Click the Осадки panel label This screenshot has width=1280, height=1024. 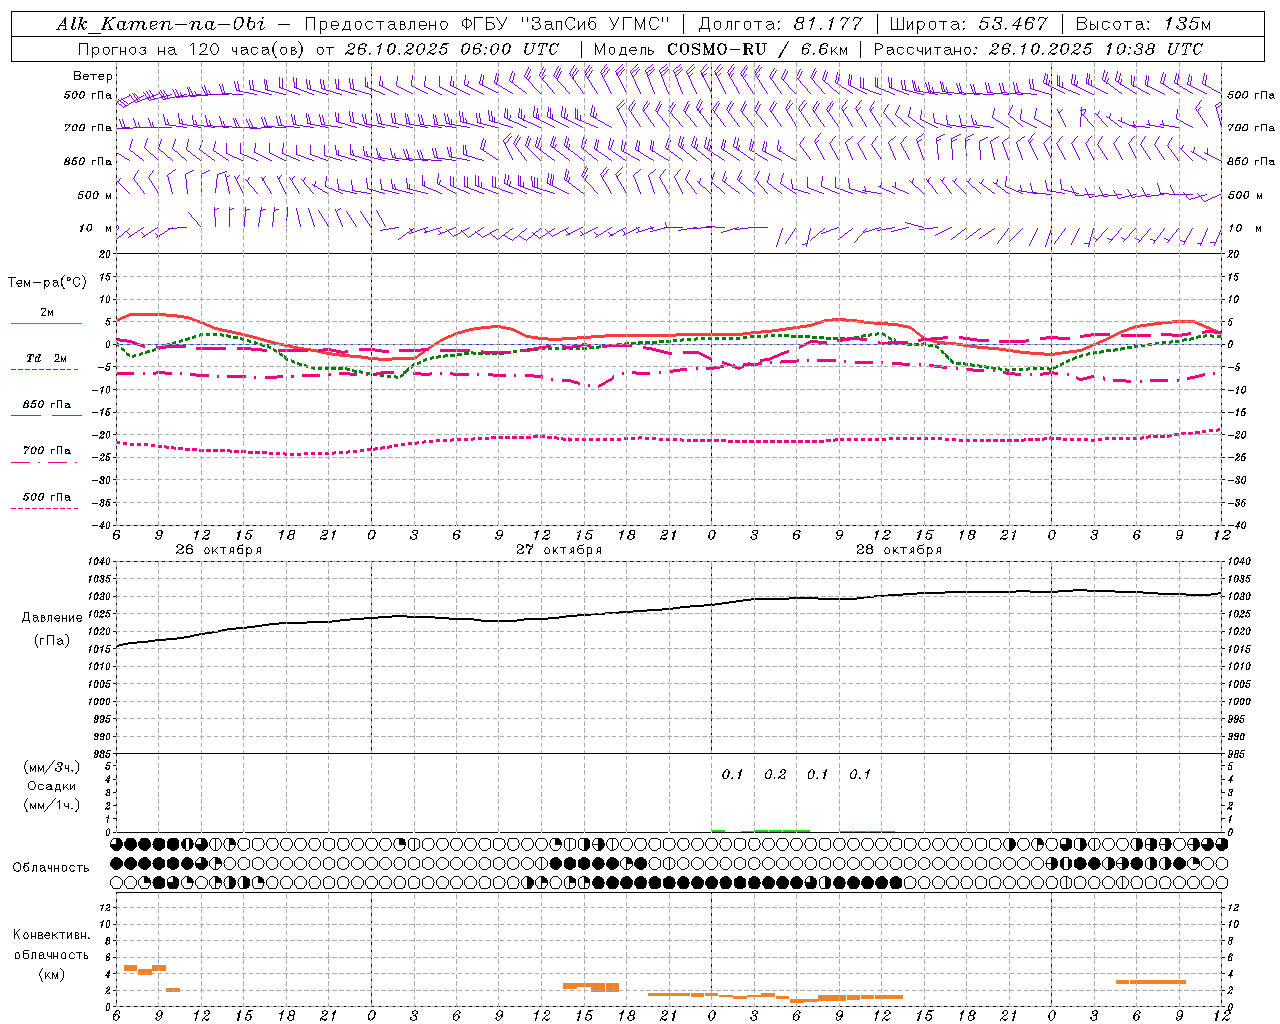click(x=51, y=787)
